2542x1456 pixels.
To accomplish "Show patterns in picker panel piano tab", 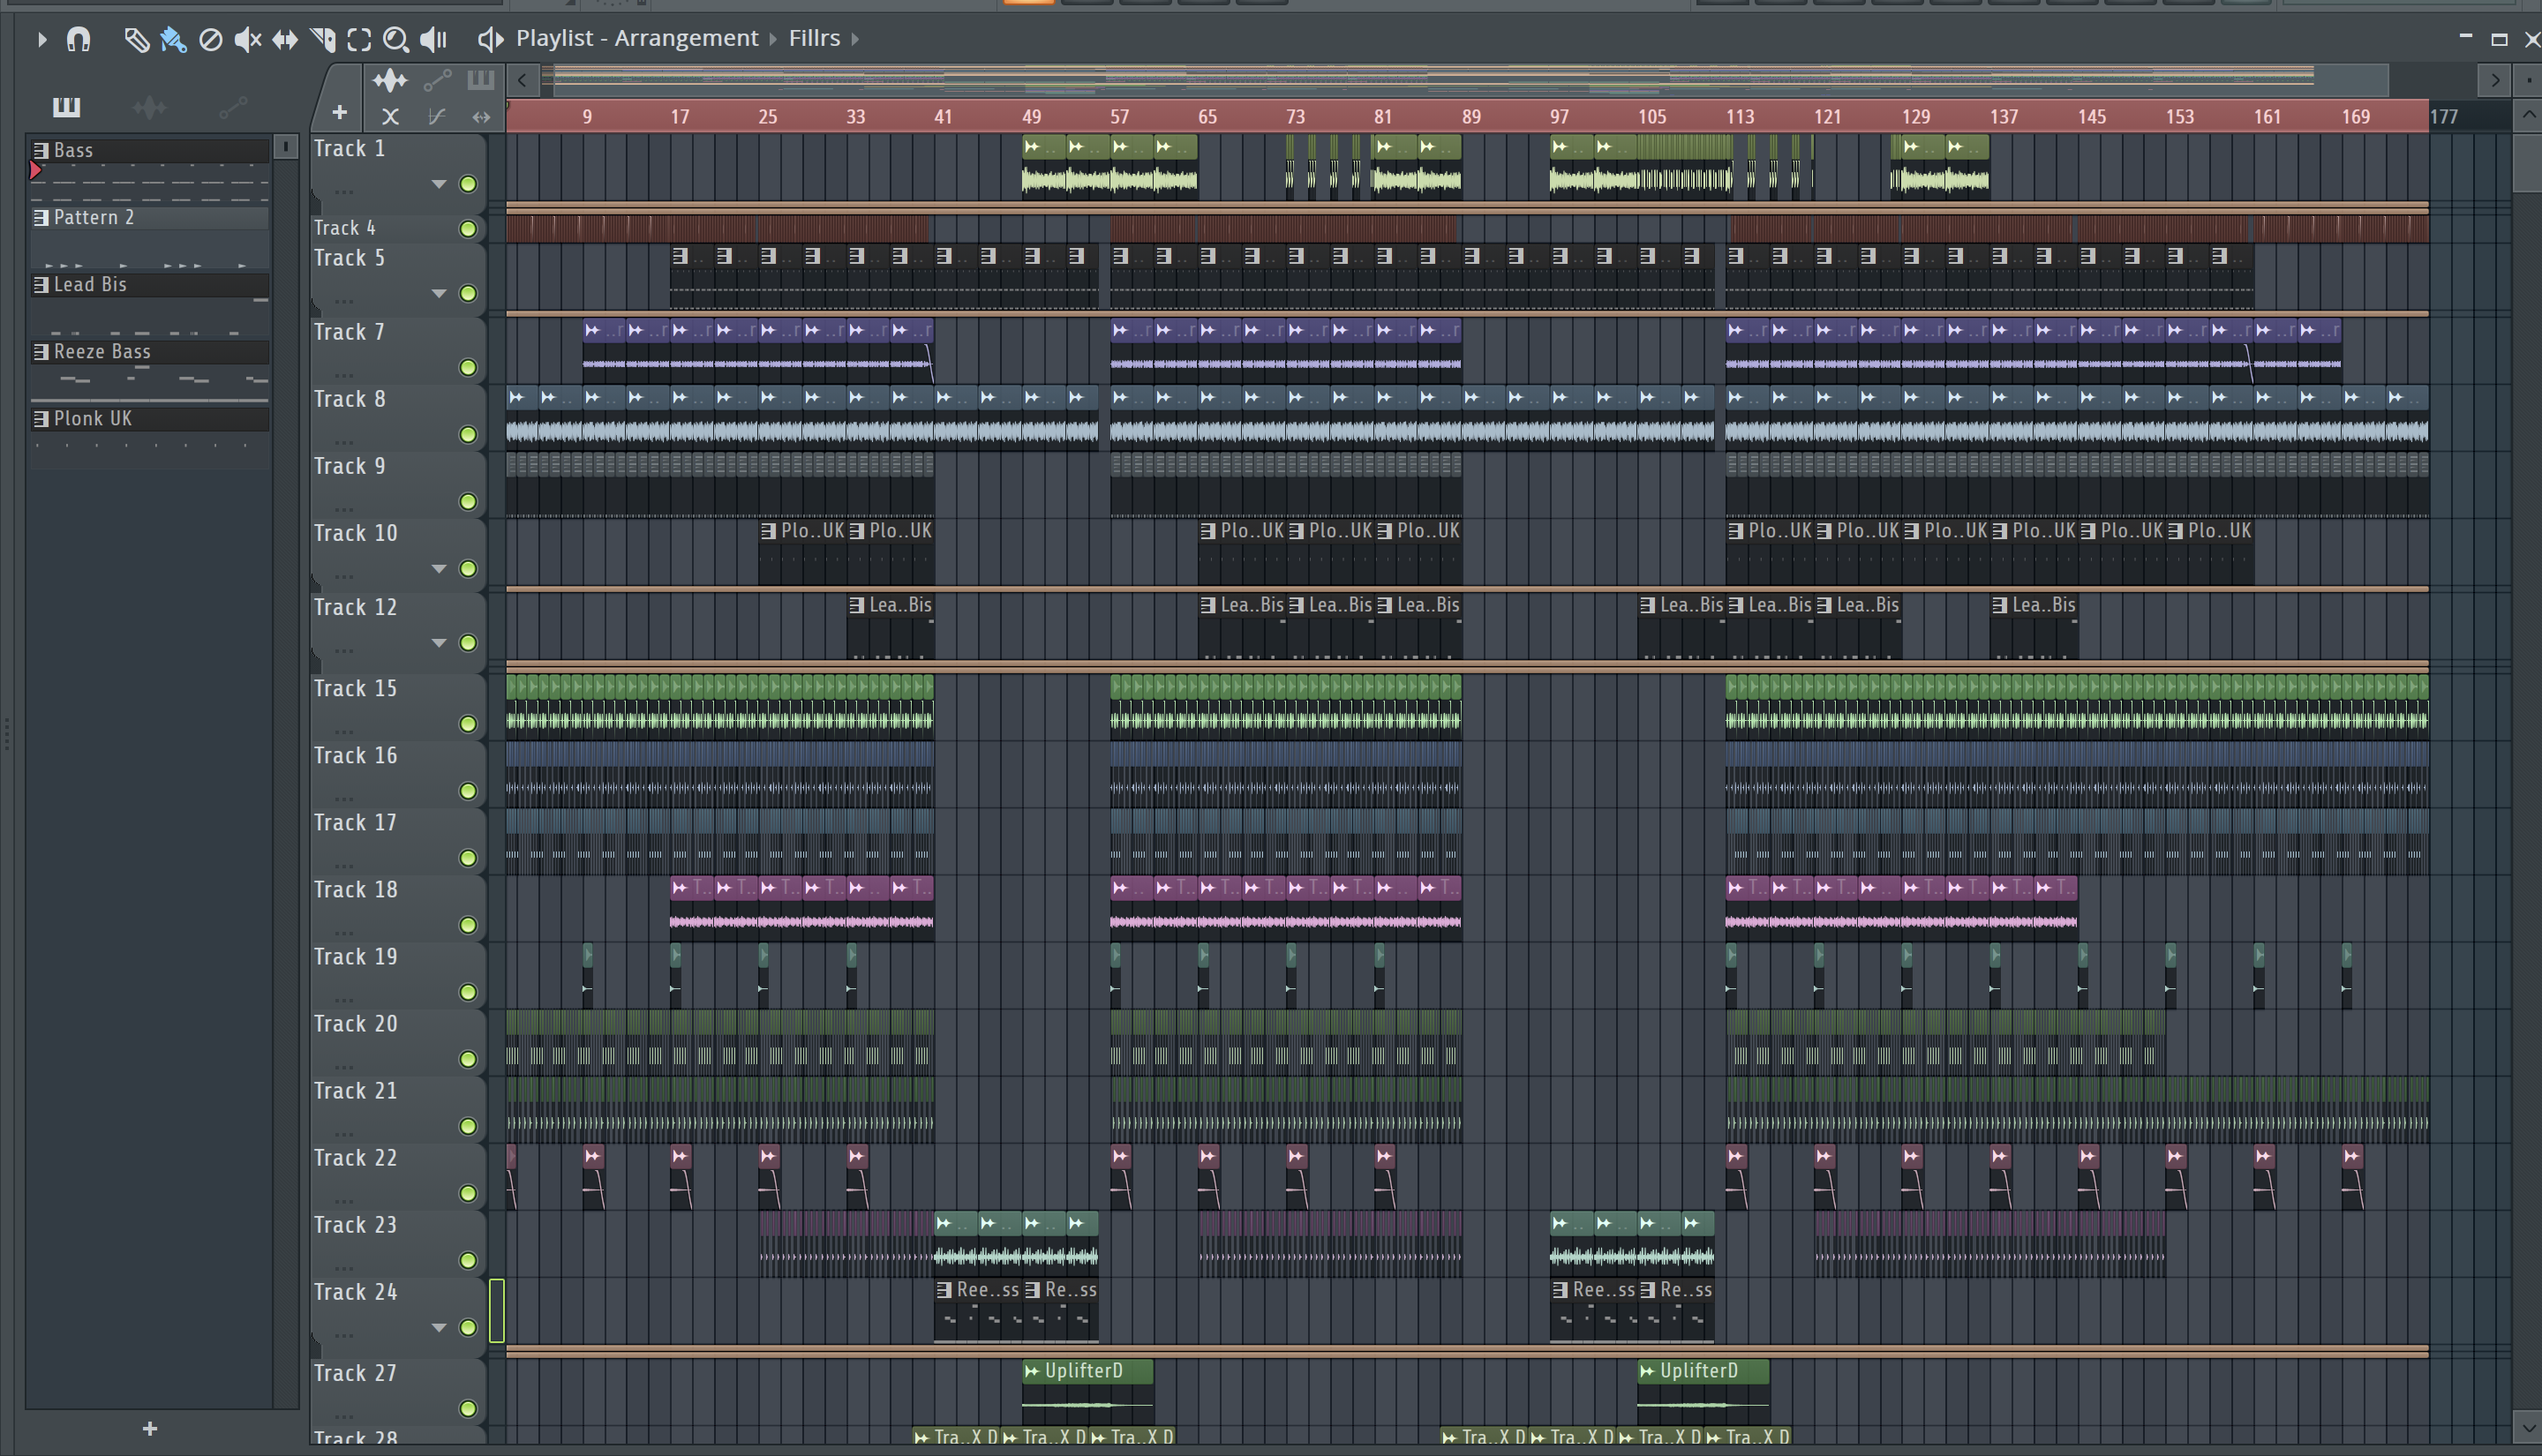I will coord(66,107).
